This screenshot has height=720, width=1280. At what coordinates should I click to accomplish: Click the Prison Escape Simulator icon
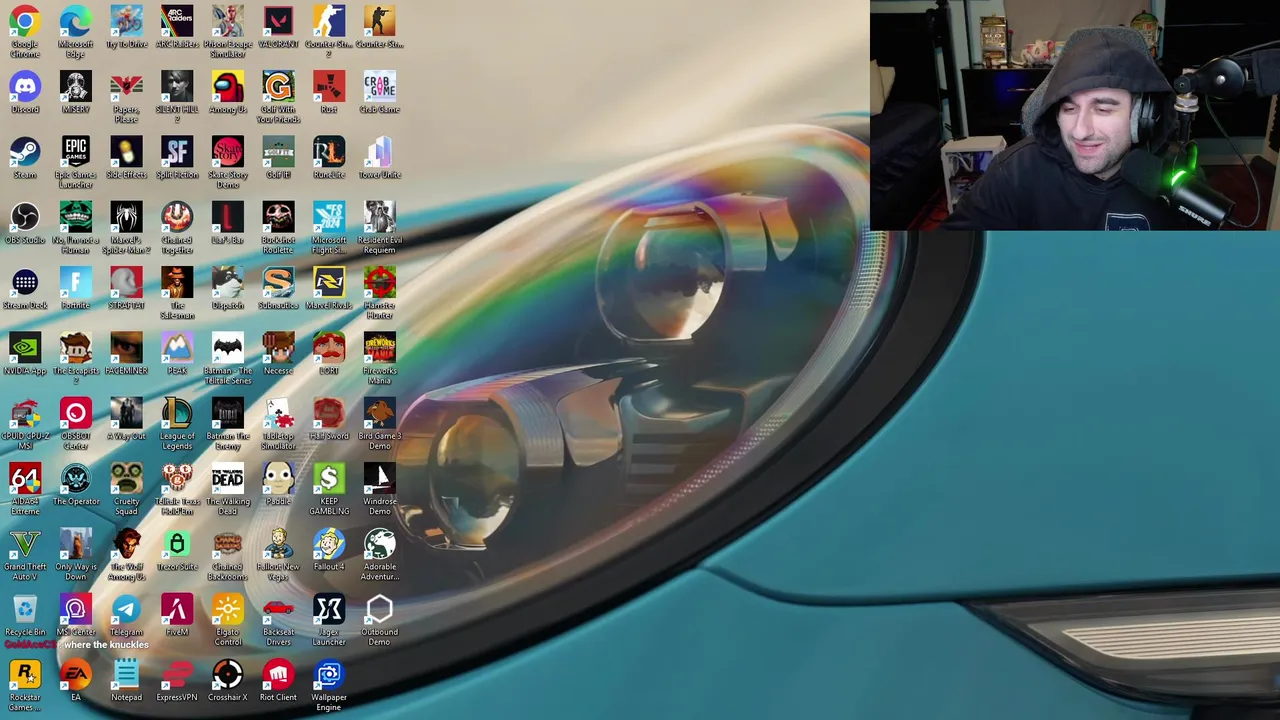(x=228, y=22)
